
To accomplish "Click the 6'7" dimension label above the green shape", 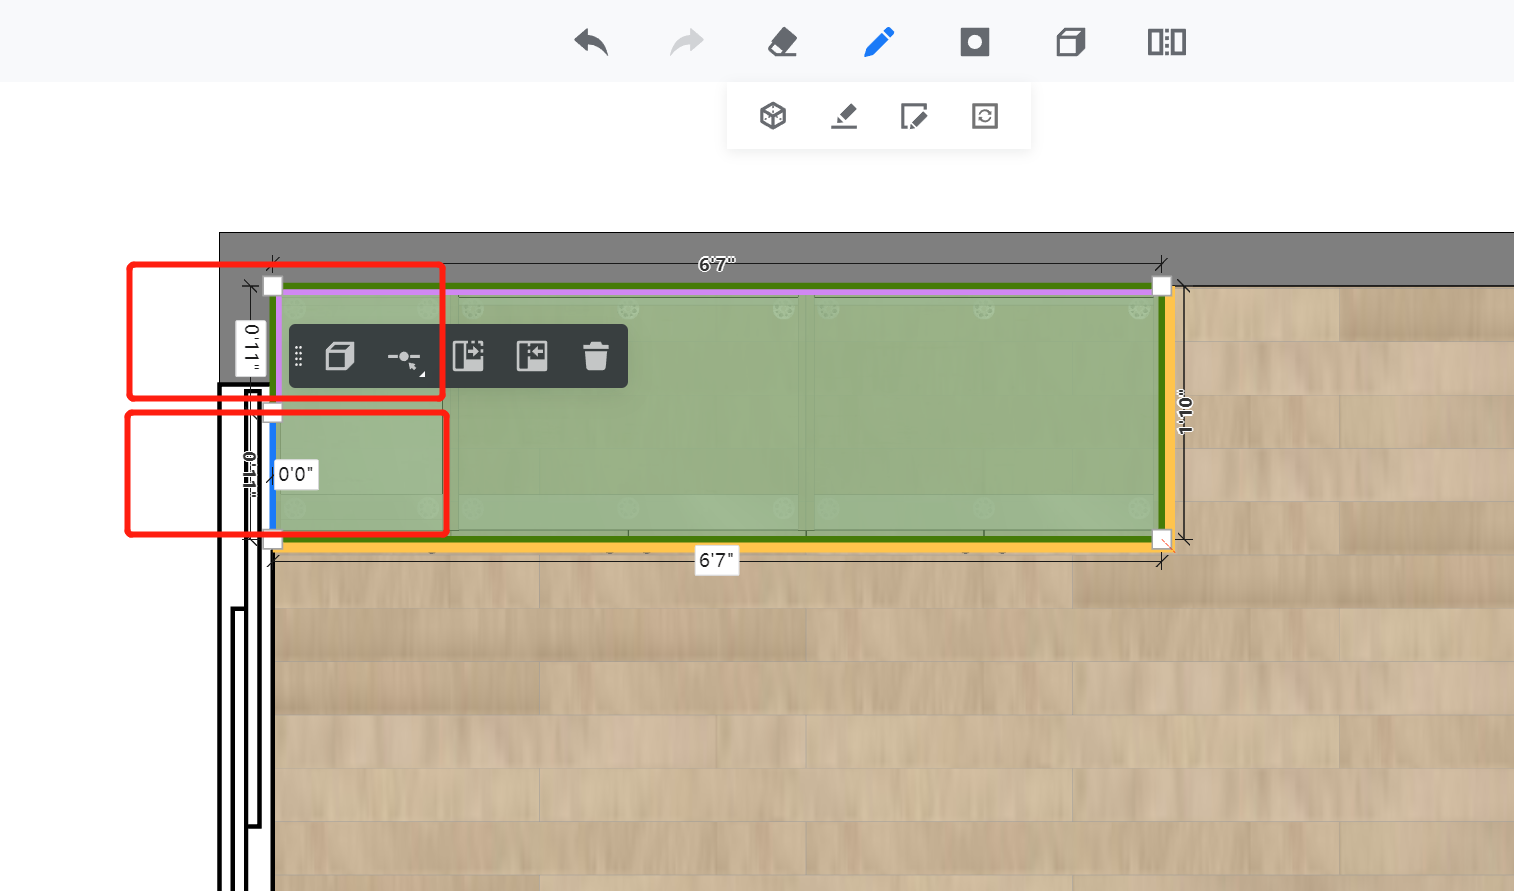I will [x=717, y=265].
